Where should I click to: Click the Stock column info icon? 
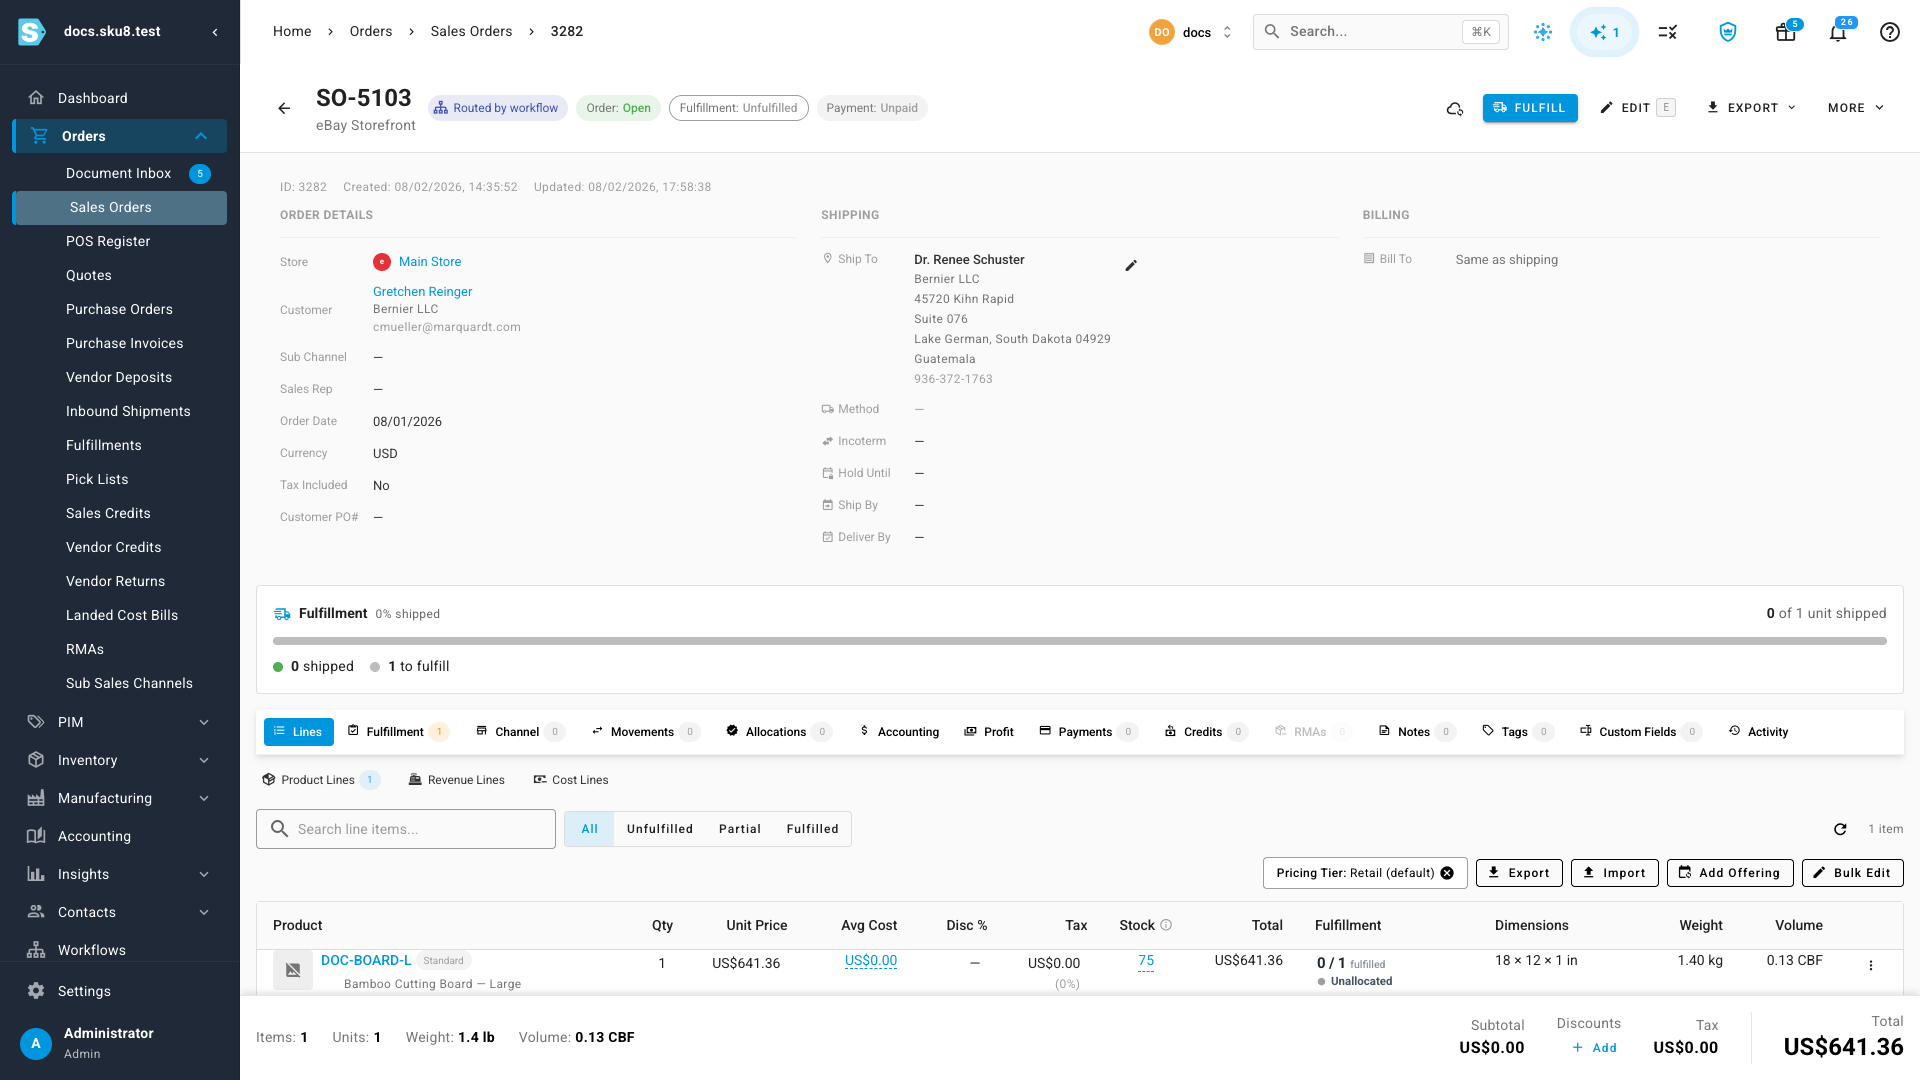point(1166,925)
